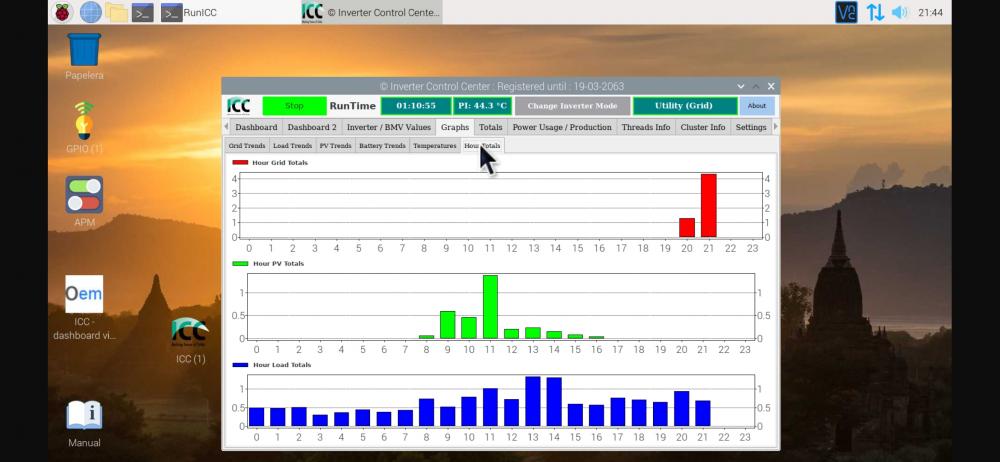Open the APM toggle desktop icon
The height and width of the screenshot is (462, 1000).
tap(84, 202)
